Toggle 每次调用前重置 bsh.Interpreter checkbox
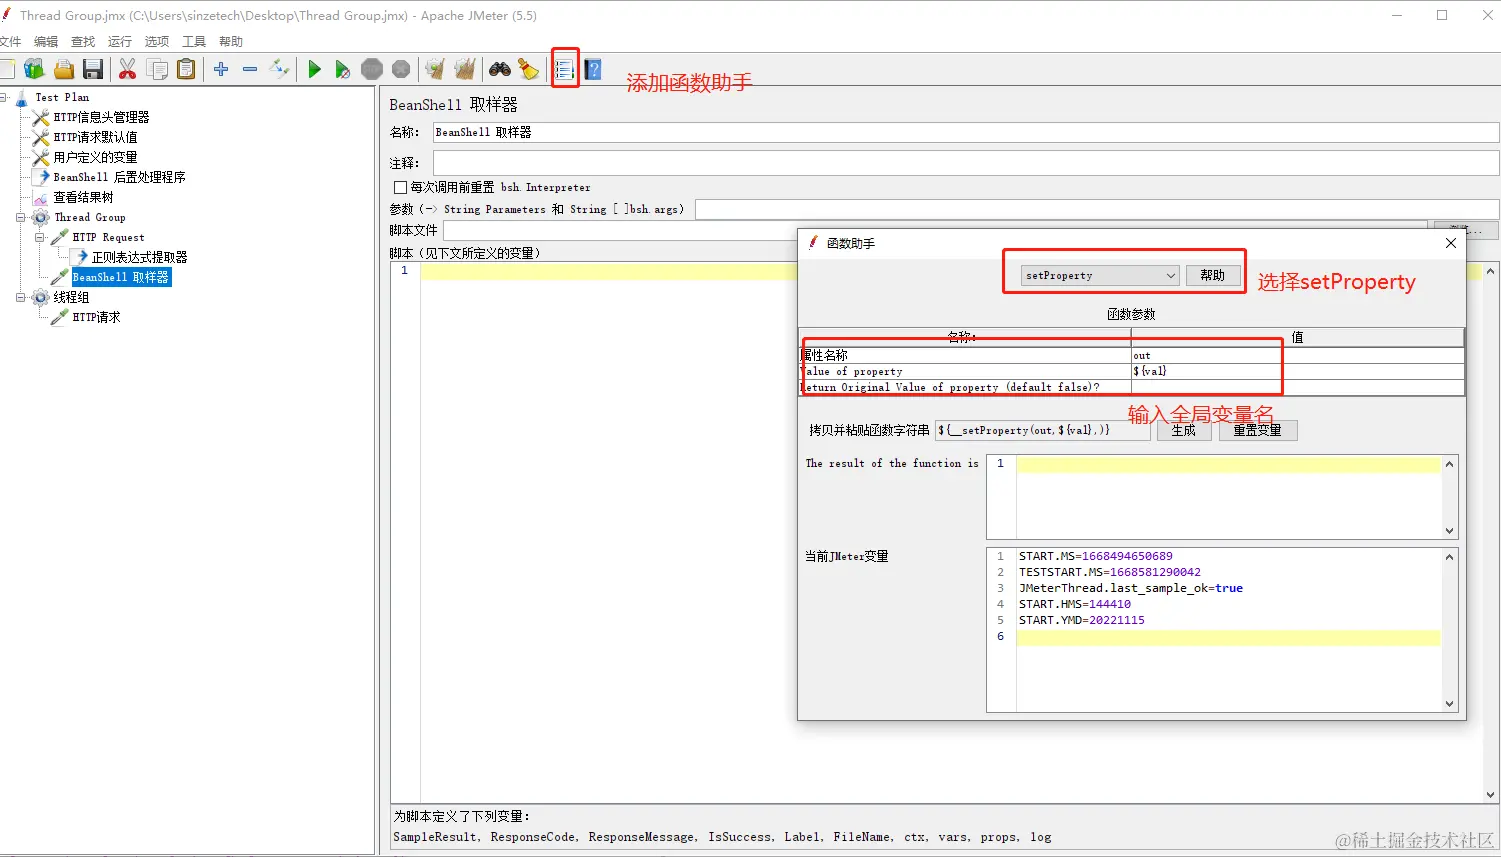This screenshot has height=857, width=1501. [x=400, y=187]
